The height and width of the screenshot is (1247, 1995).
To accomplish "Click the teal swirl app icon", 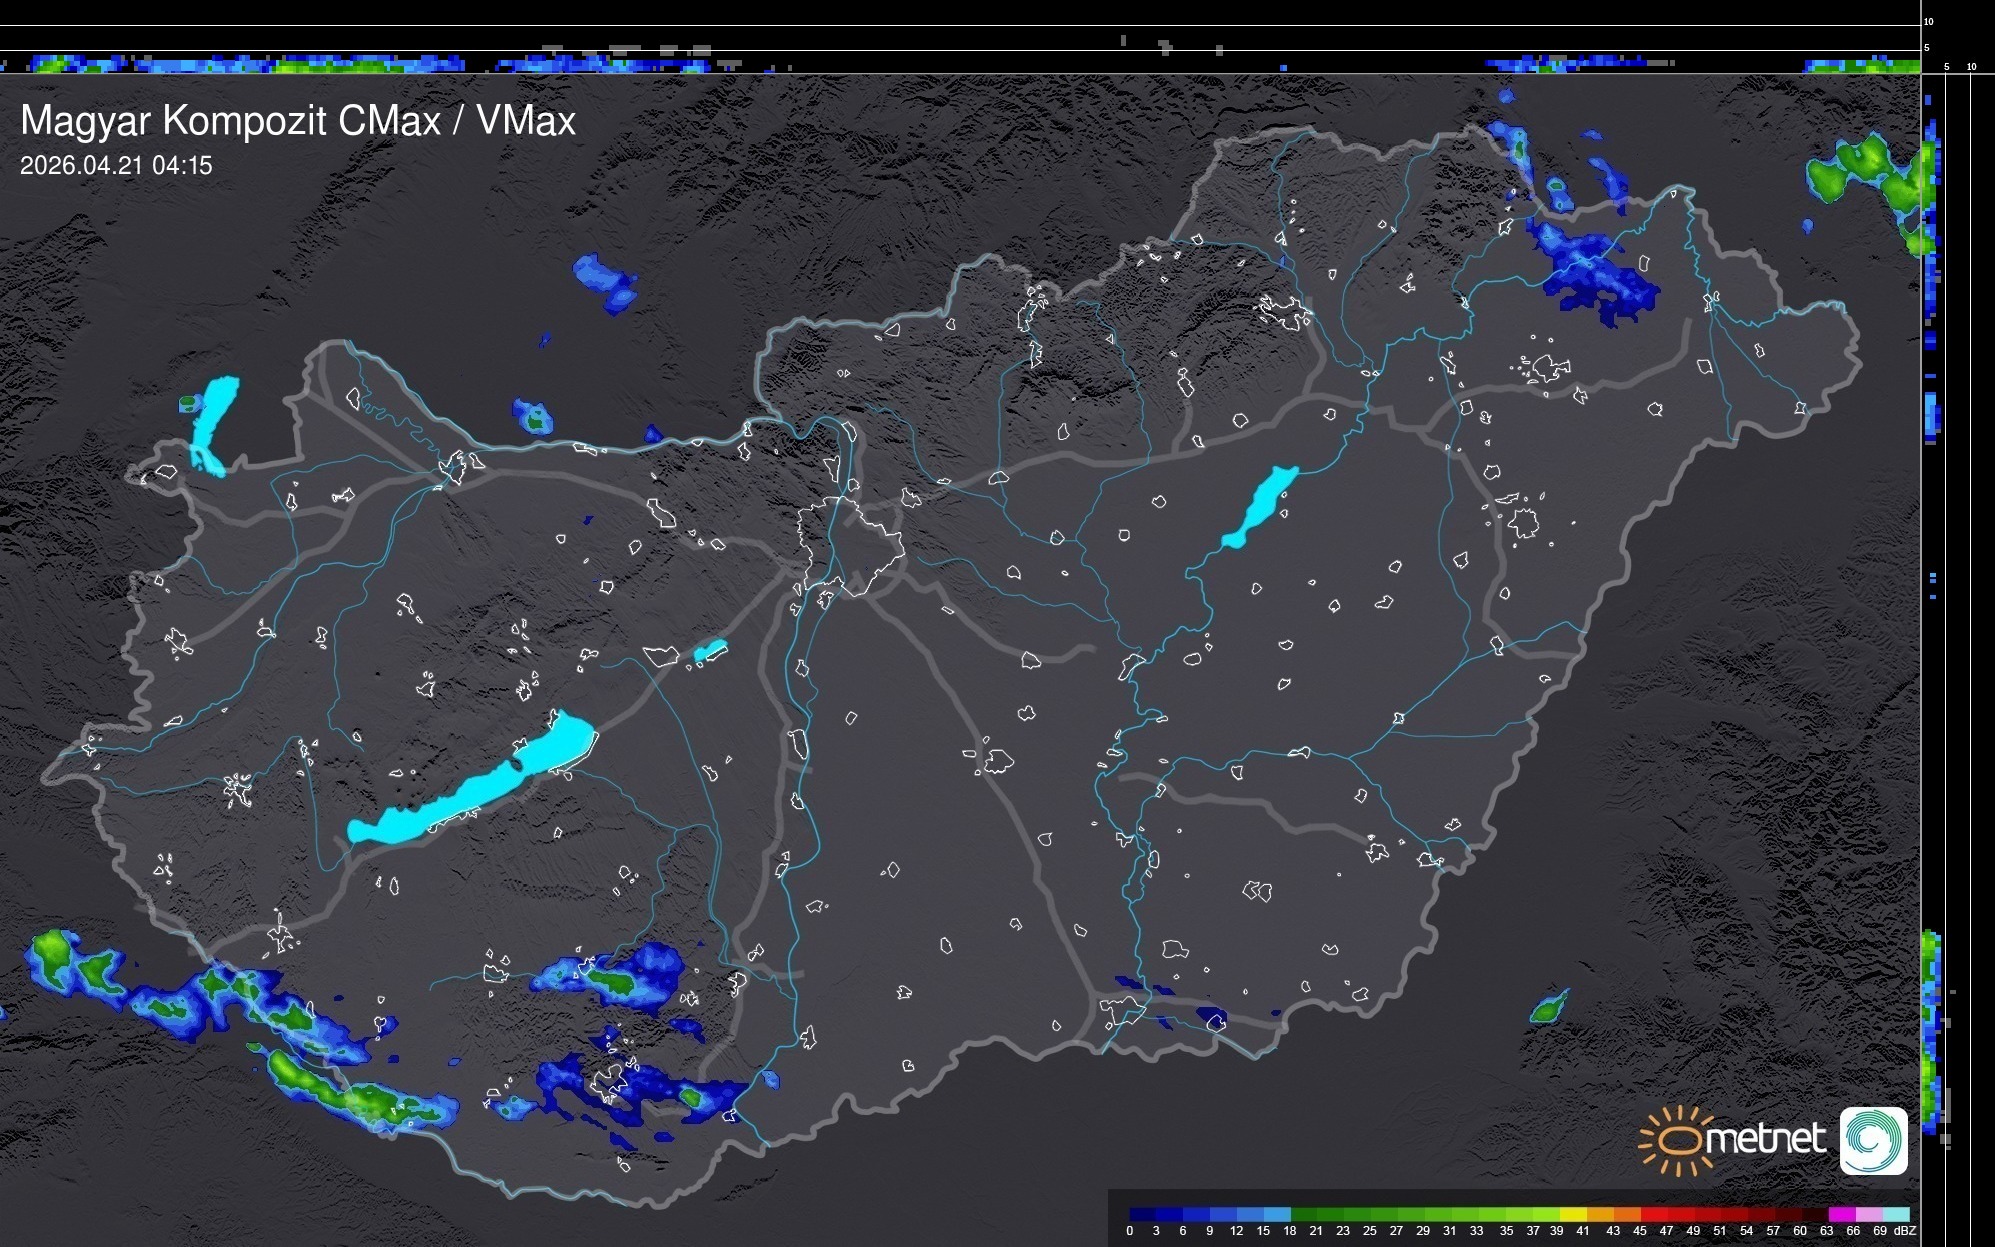I will coord(1873,1140).
